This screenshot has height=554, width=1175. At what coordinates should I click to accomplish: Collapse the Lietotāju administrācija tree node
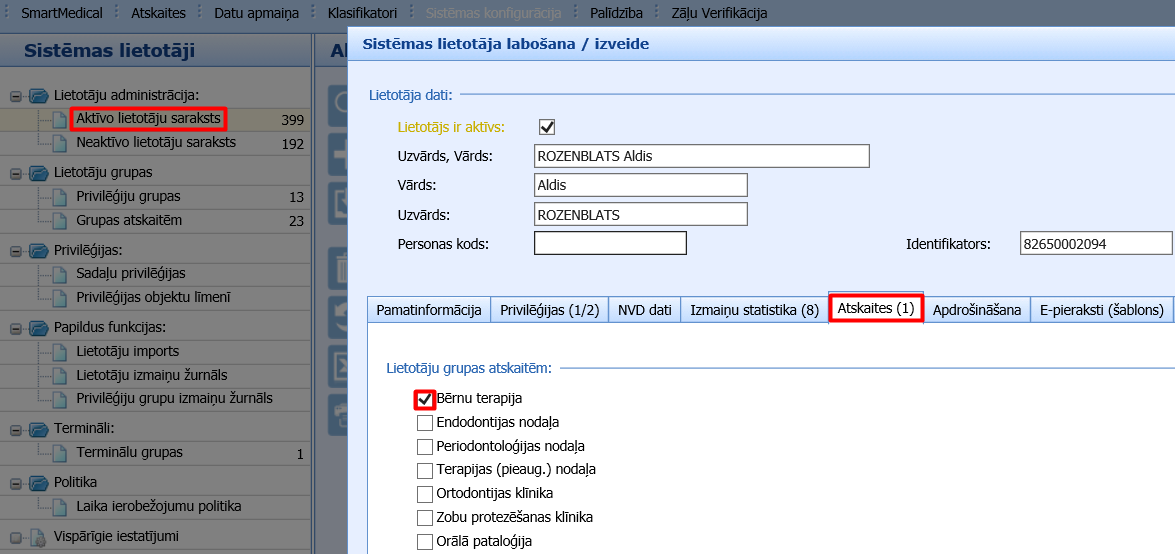coord(16,96)
